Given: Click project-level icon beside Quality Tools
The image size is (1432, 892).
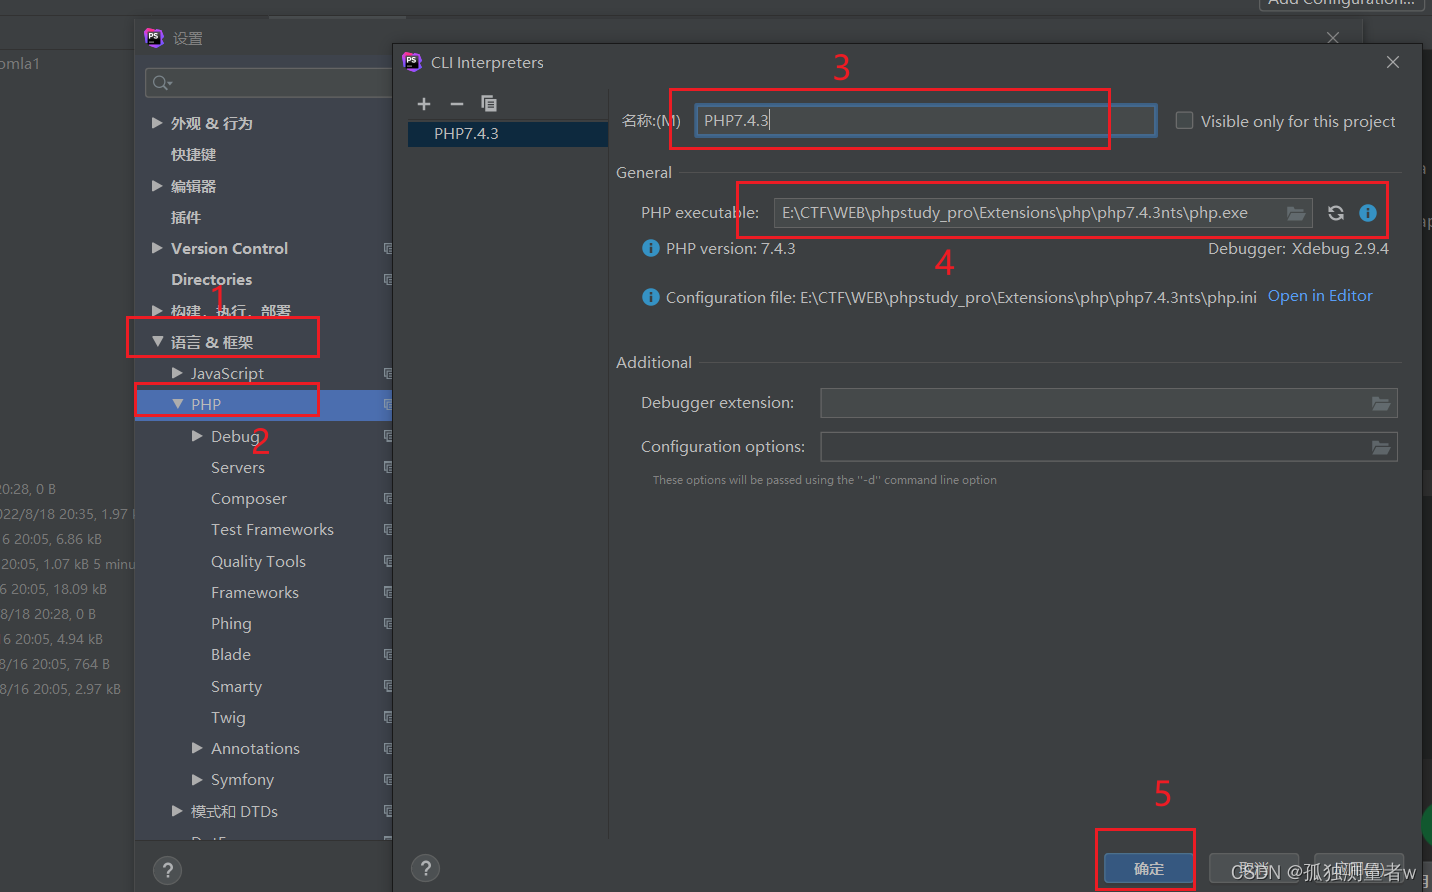Looking at the screenshot, I should pos(388,561).
